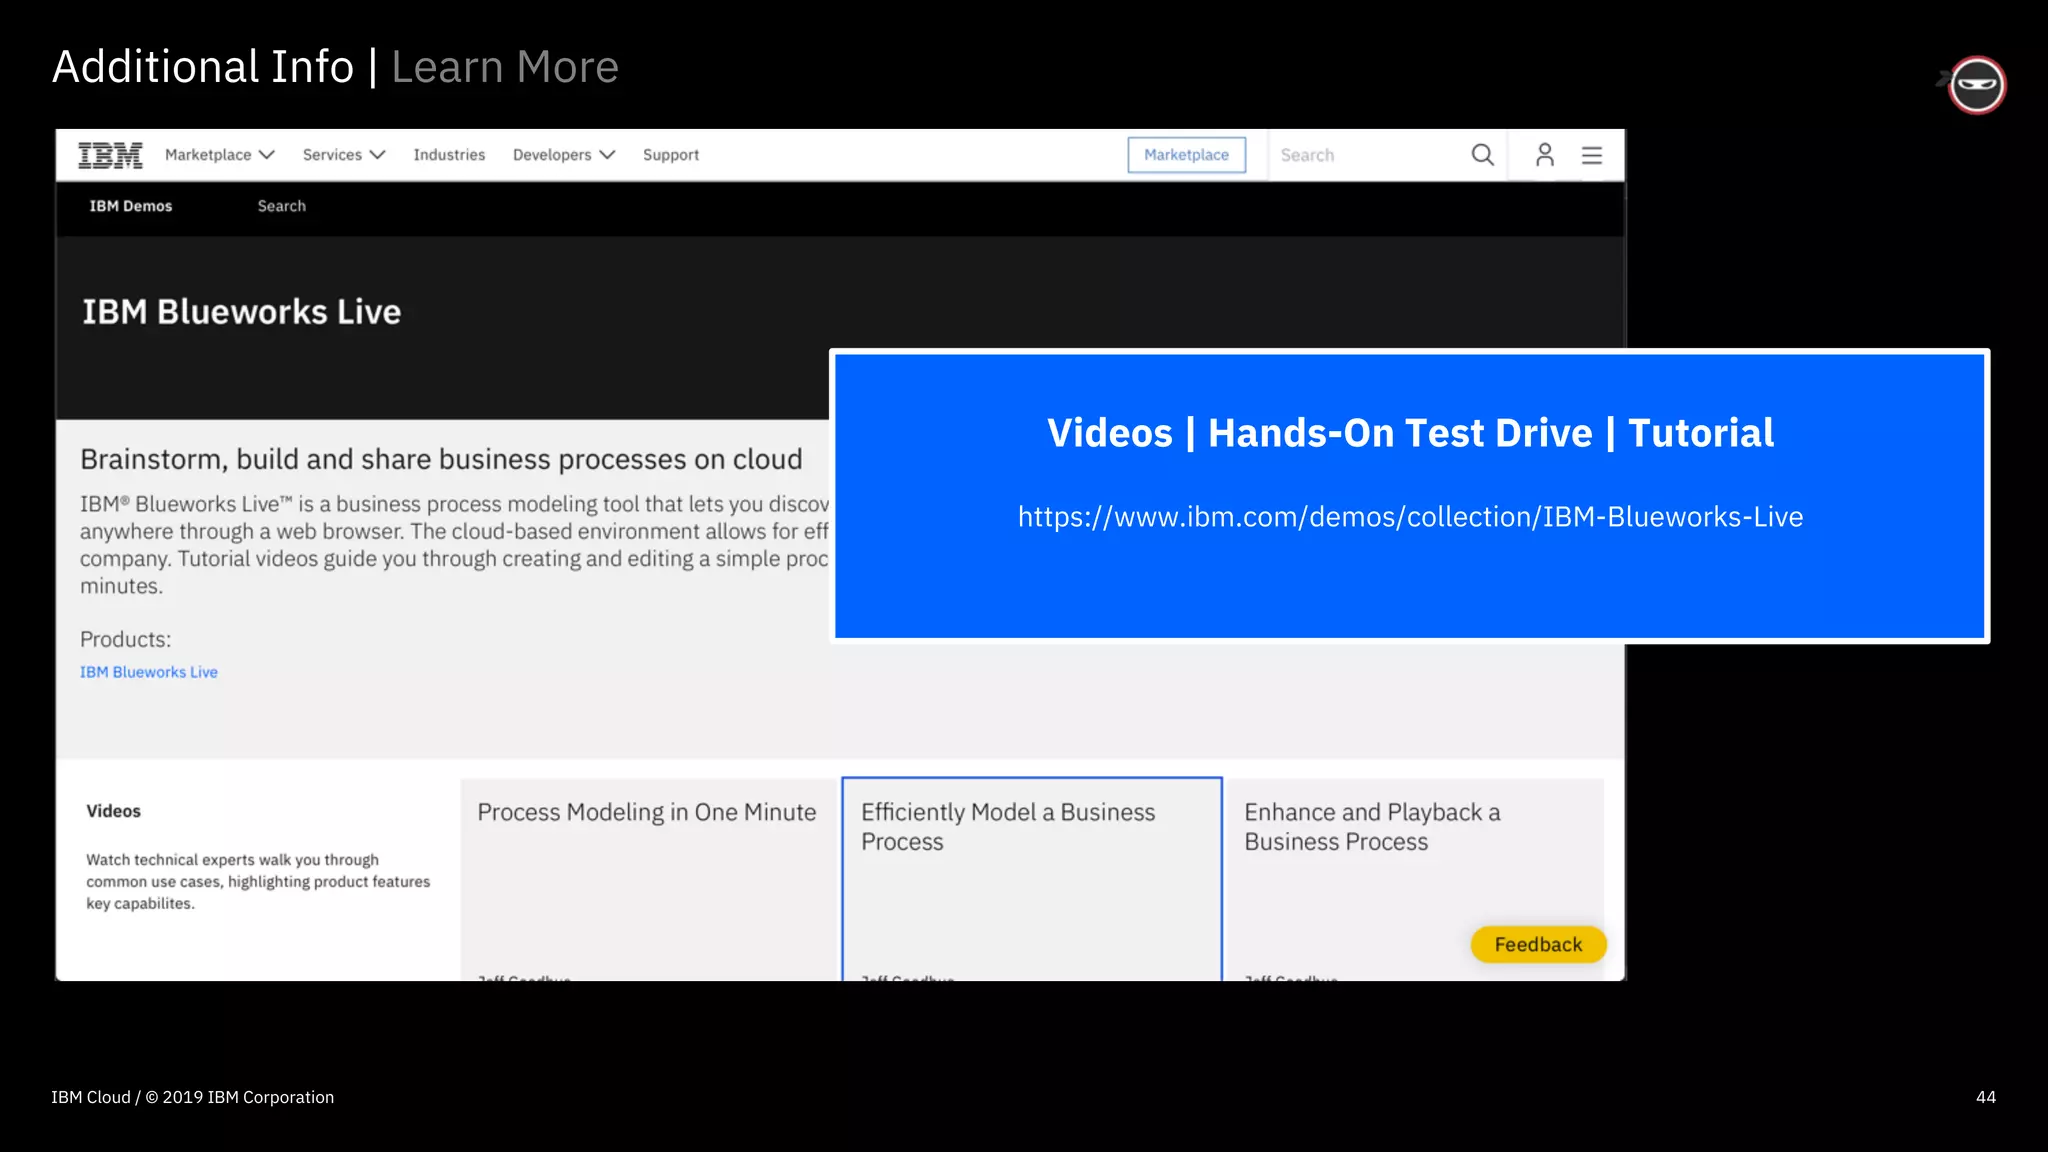
Task: Open the Support menu item
Action: (671, 155)
